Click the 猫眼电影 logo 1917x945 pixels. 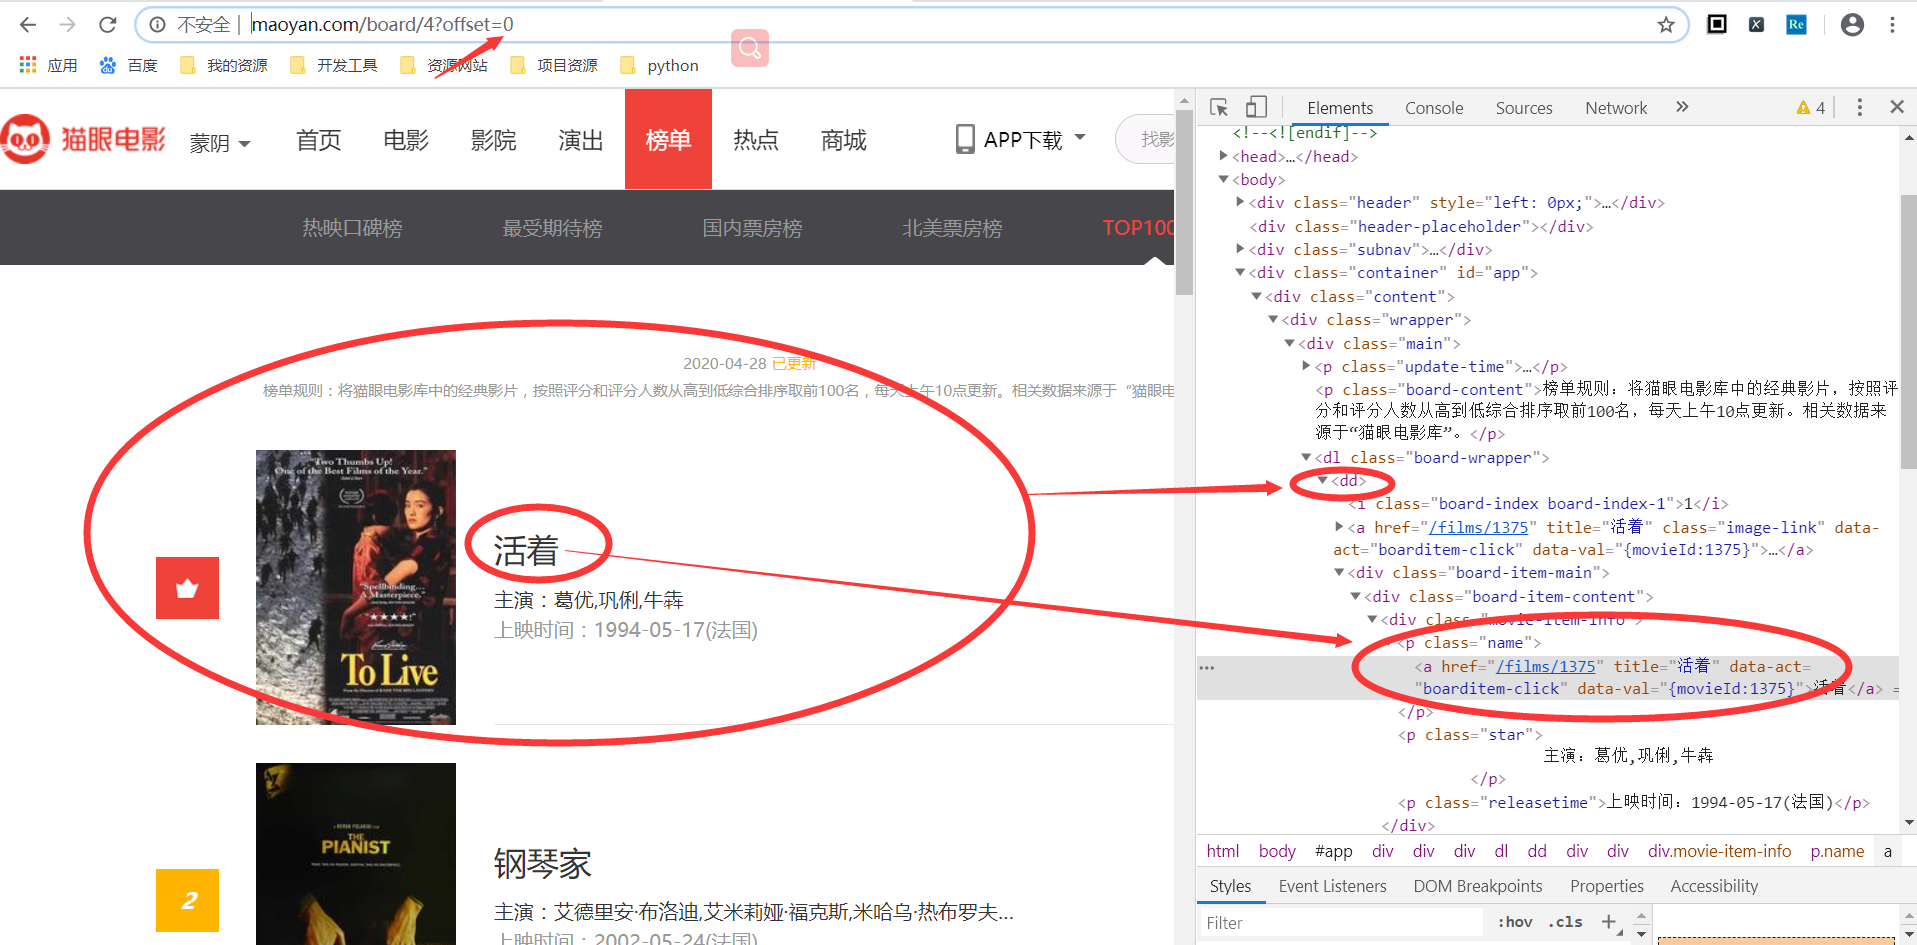coord(84,139)
